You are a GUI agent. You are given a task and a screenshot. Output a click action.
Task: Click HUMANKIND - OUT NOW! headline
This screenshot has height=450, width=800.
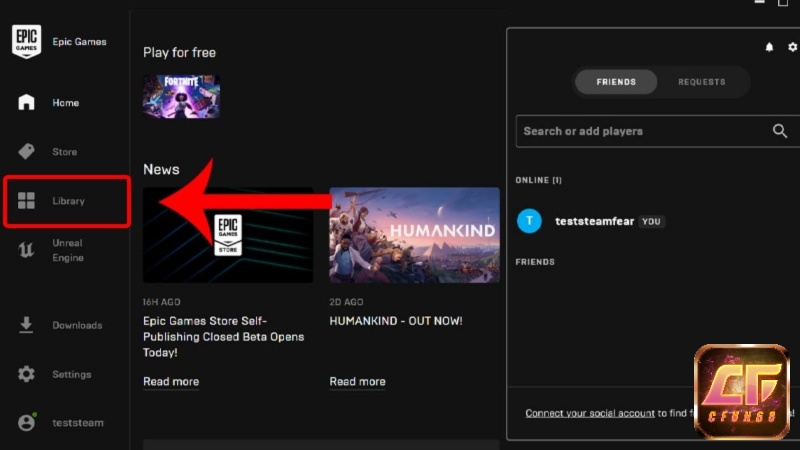click(x=396, y=321)
